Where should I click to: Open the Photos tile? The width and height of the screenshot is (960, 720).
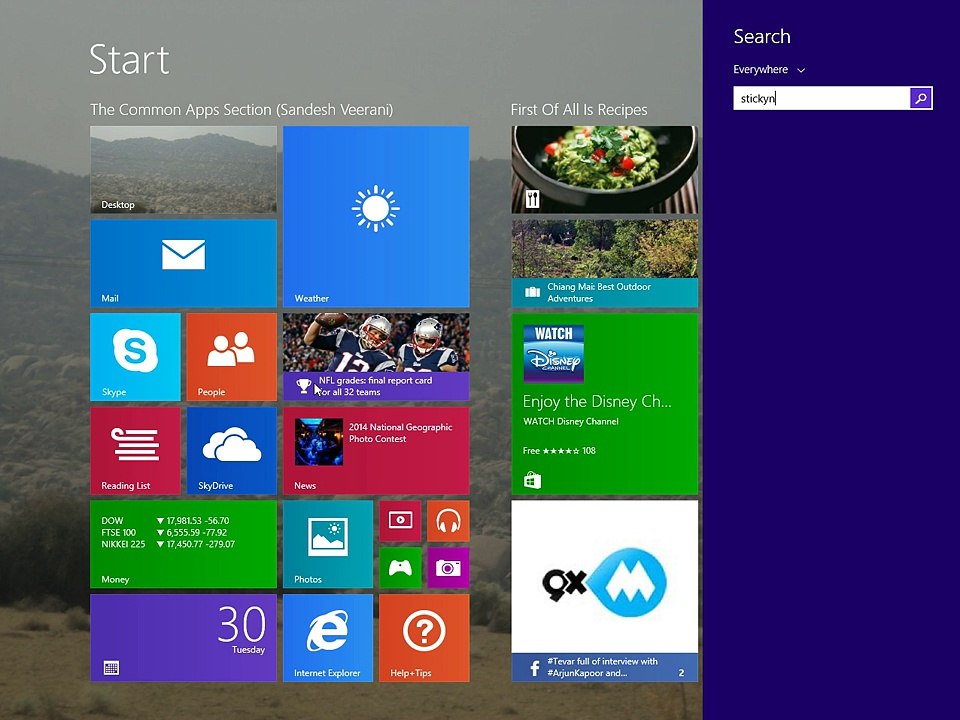(x=328, y=544)
